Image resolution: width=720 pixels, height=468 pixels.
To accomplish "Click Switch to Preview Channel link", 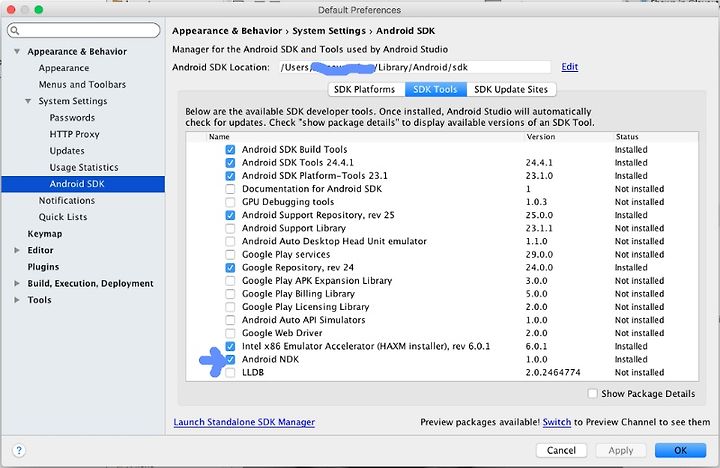I will click(557, 422).
